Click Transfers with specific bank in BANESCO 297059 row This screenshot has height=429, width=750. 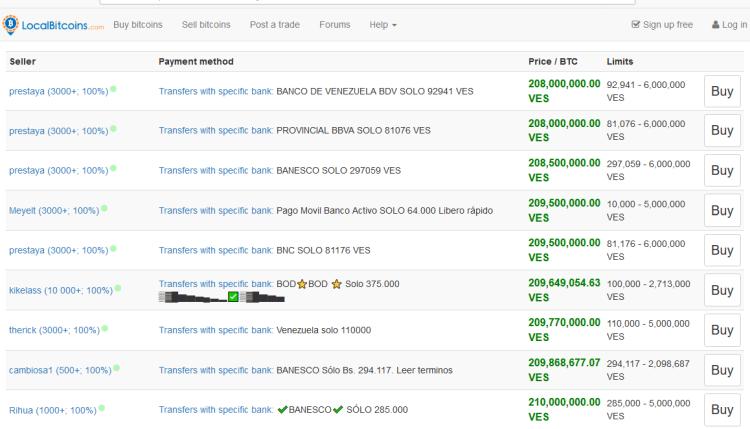[216, 171]
